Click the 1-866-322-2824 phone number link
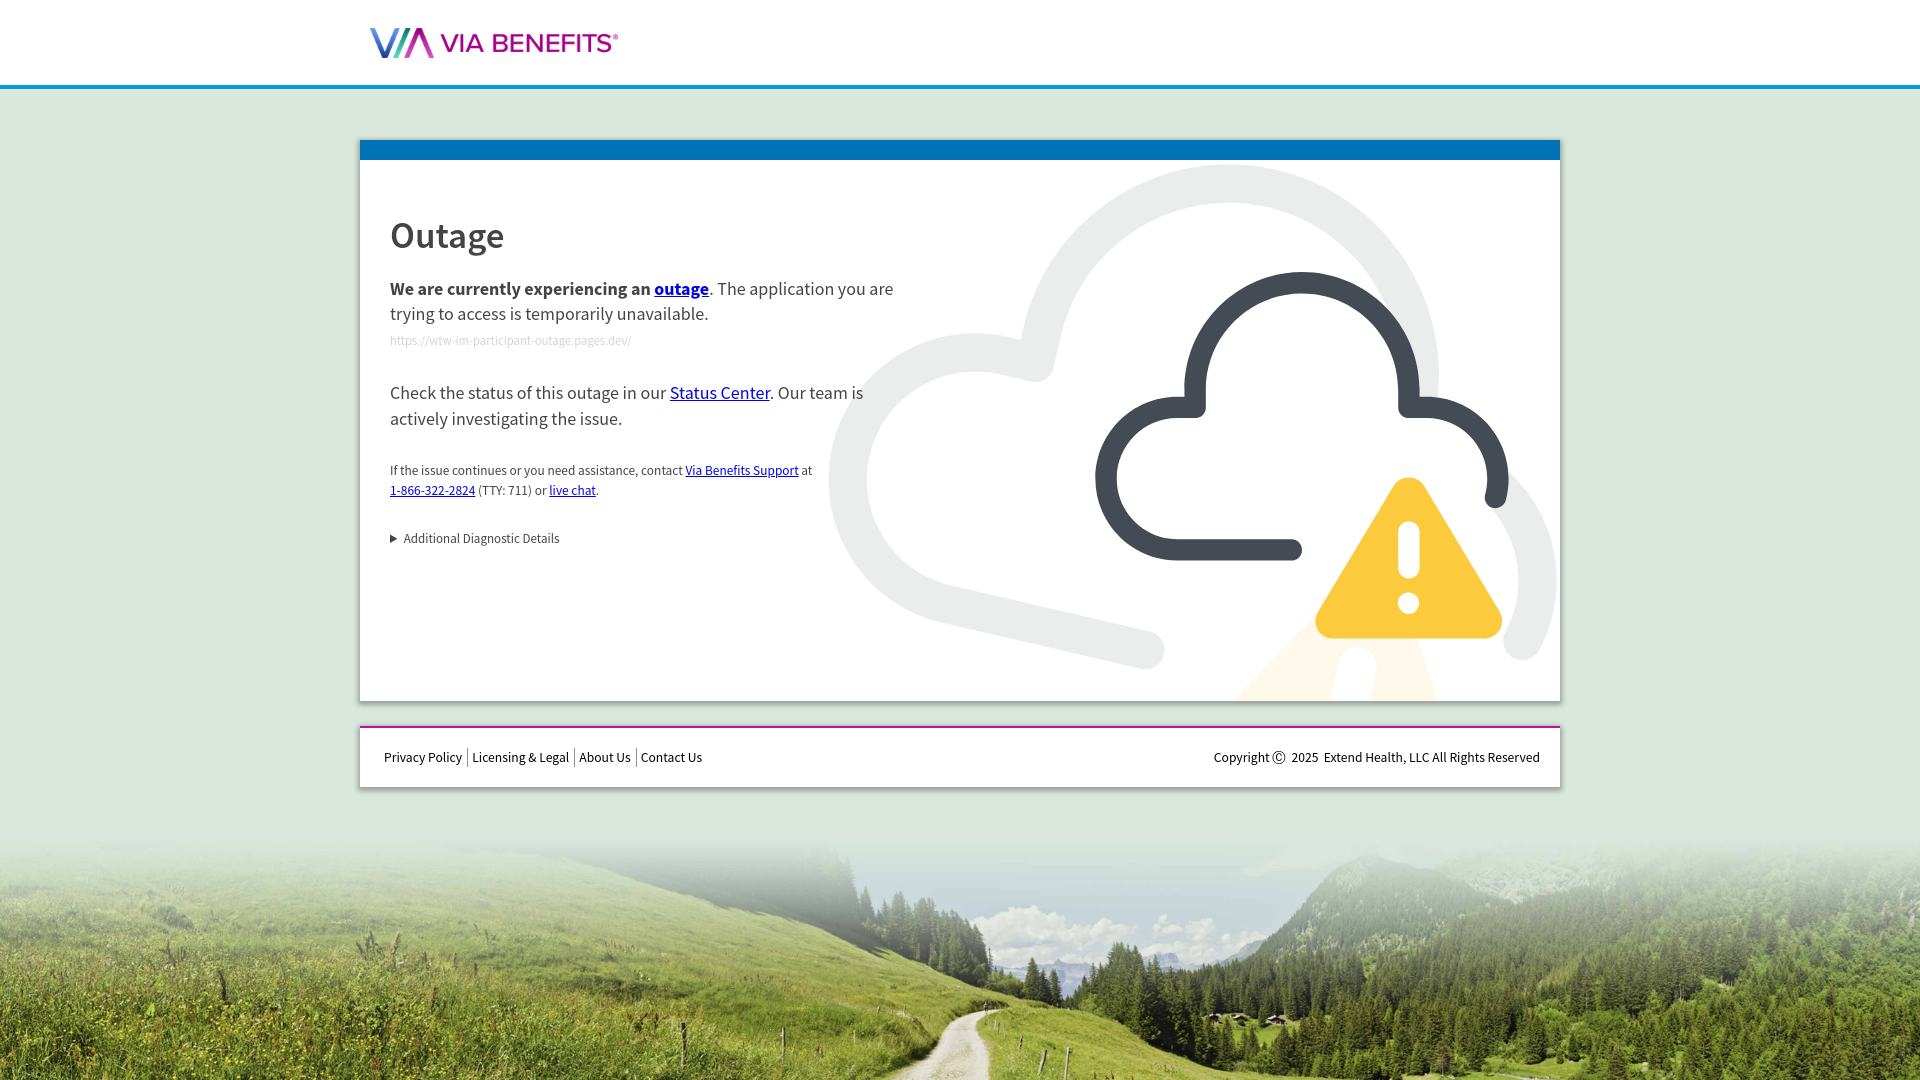 tap(432, 491)
